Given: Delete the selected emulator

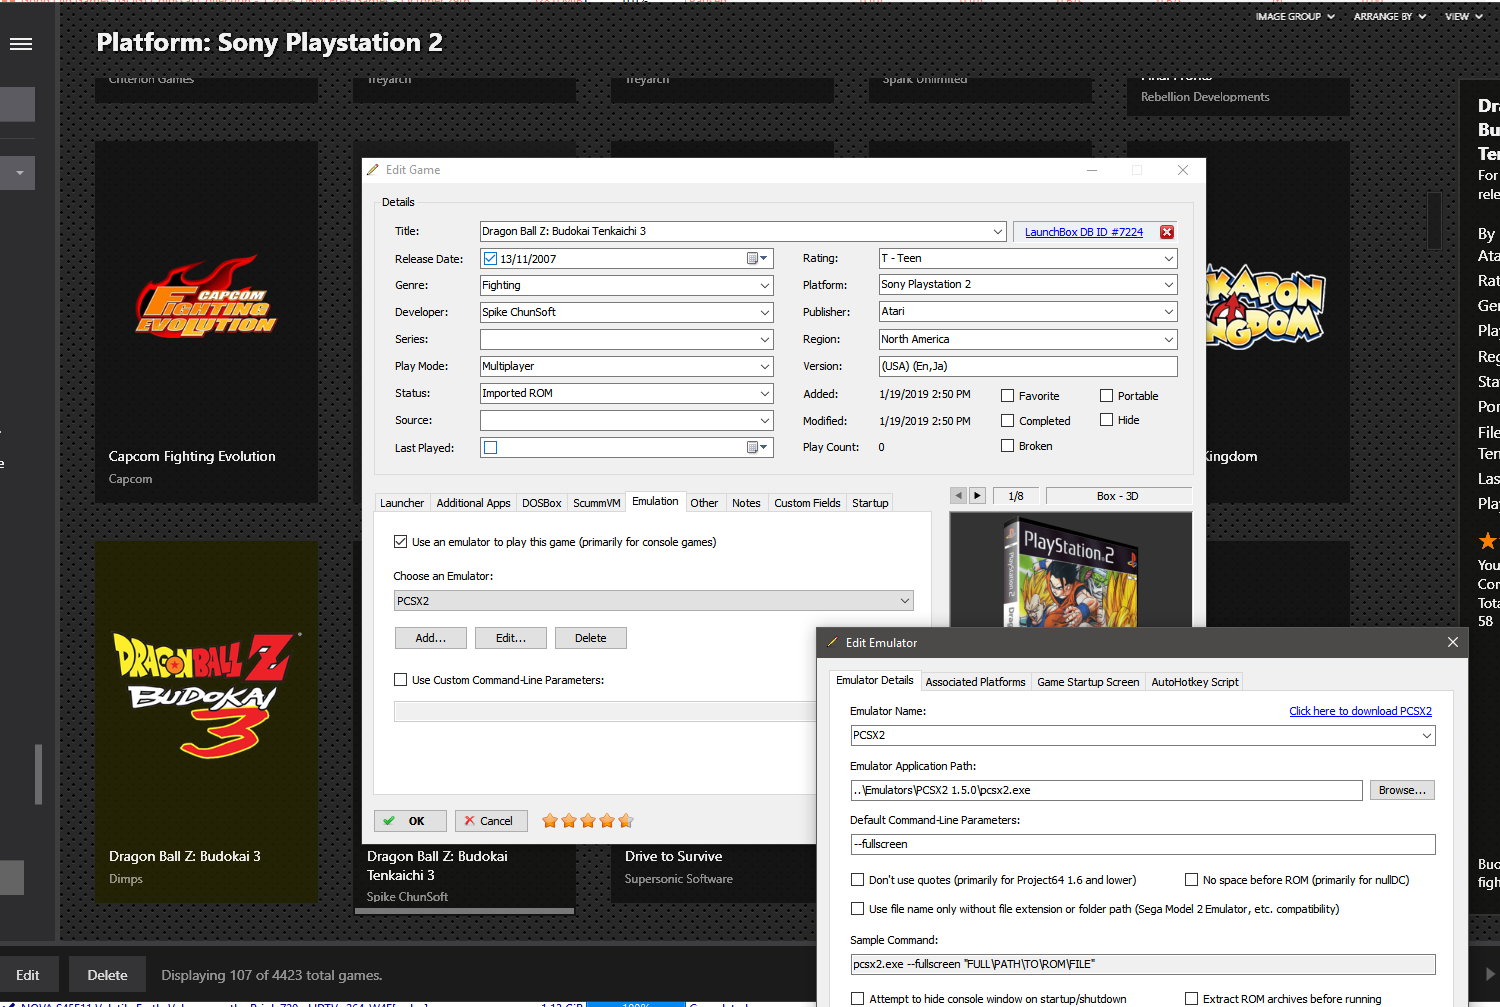Looking at the screenshot, I should pyautogui.click(x=590, y=638).
